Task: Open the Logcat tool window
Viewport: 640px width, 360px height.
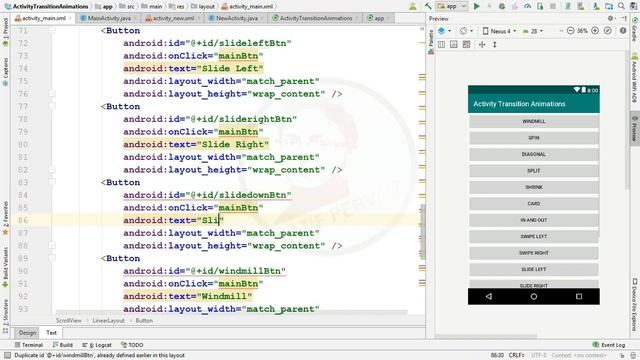Action: 97,345
